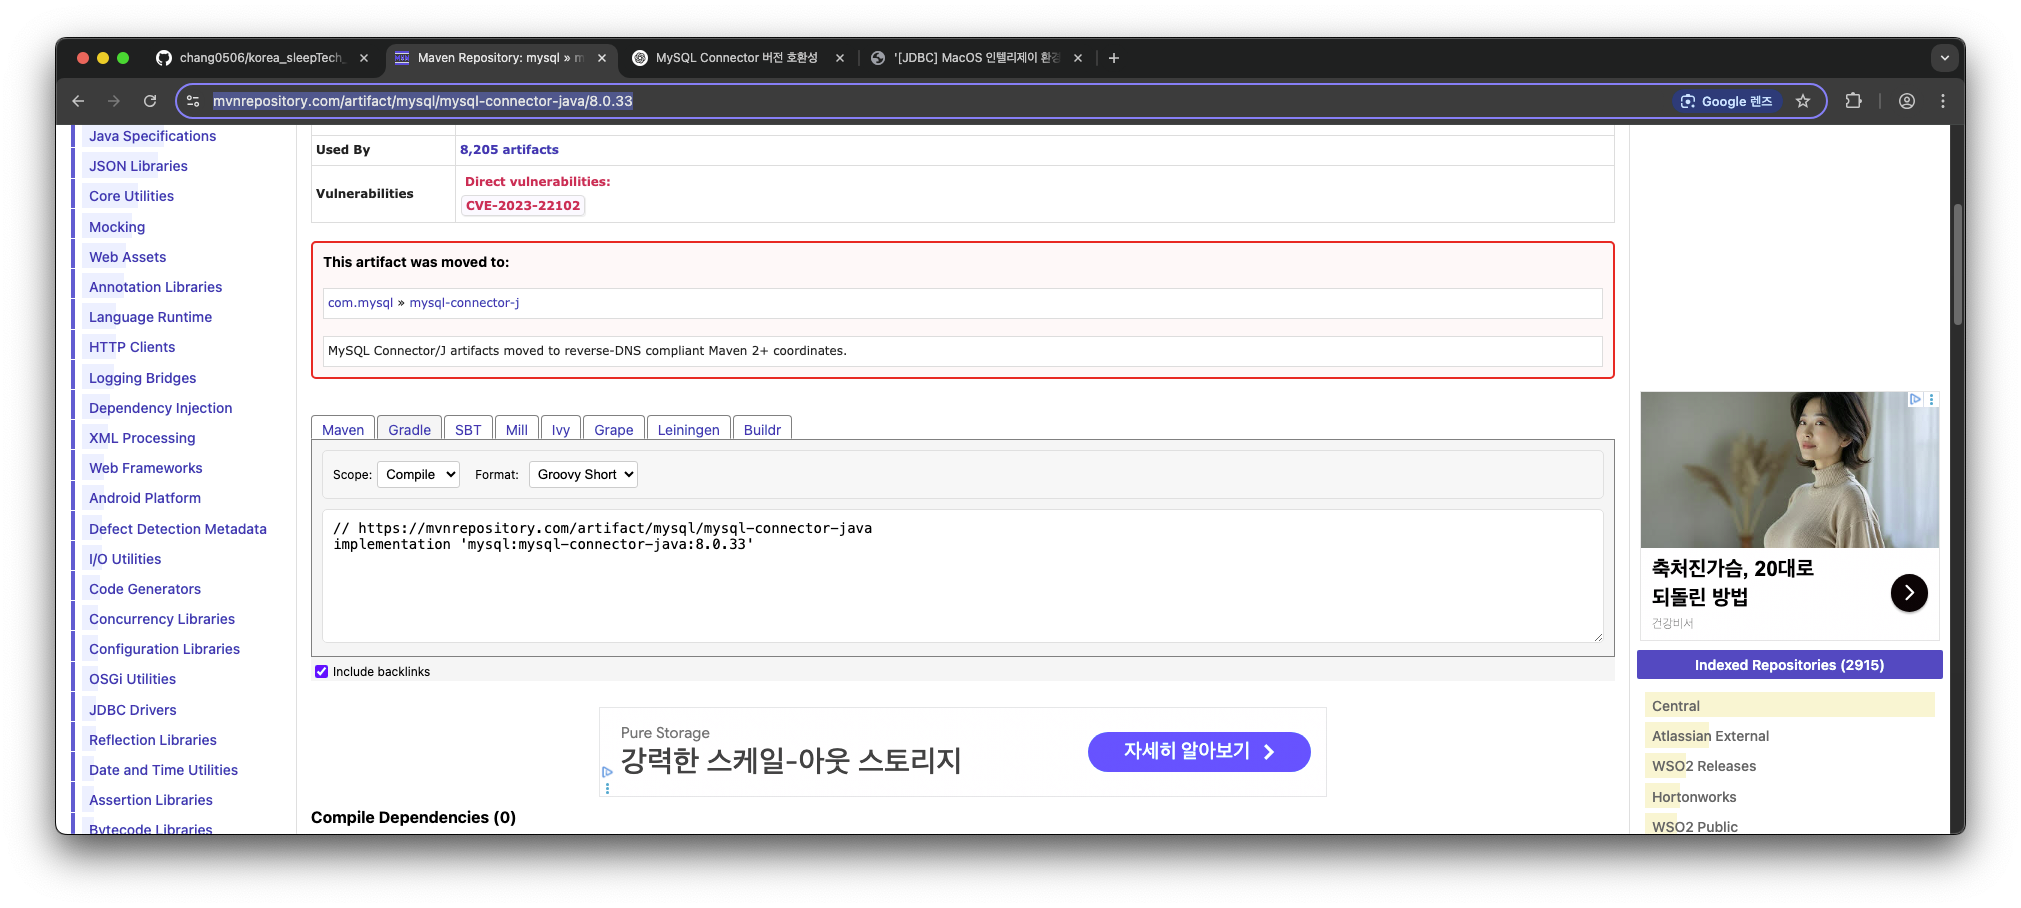Open the WSO2 Releases repository link
This screenshot has height=908, width=2021.
click(x=1704, y=766)
